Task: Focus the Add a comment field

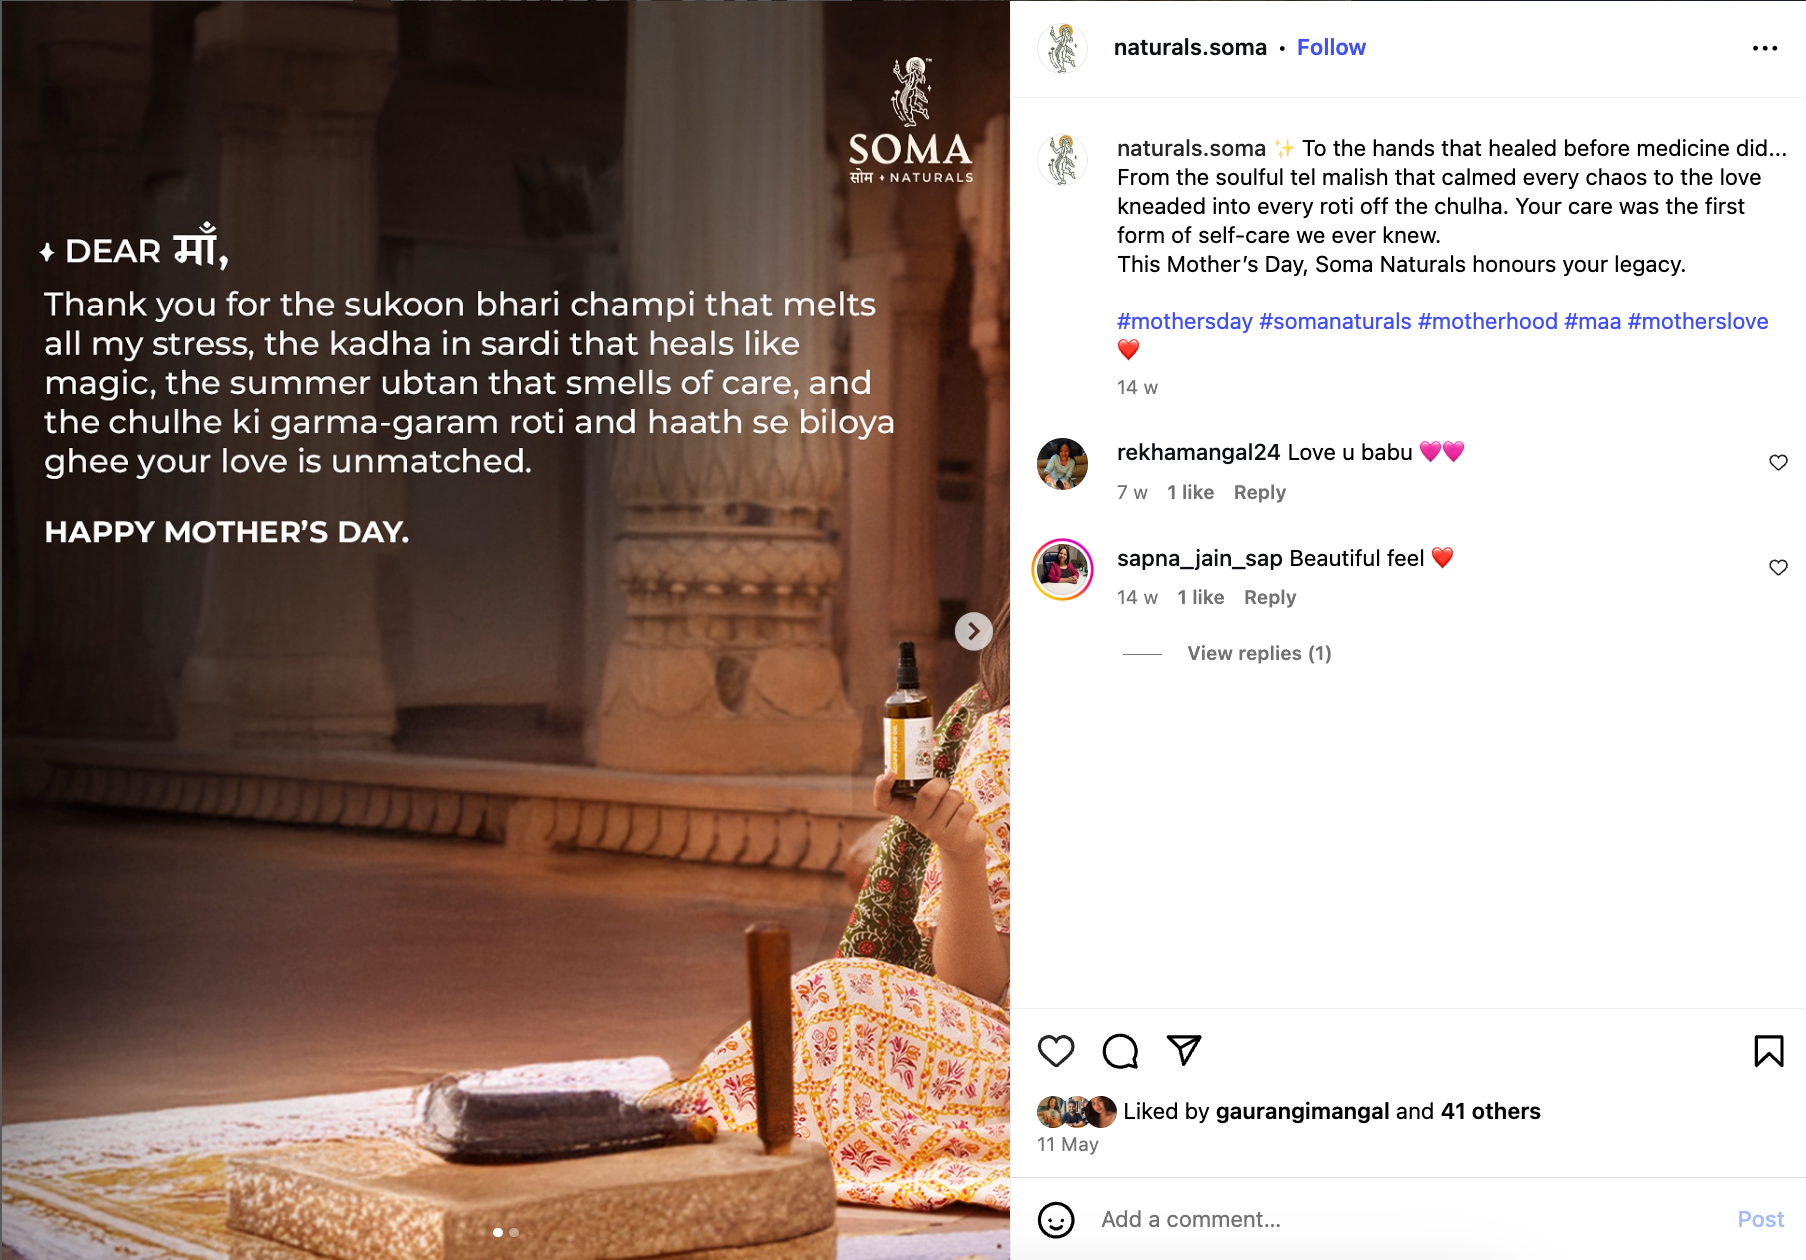Action: pos(1410,1219)
